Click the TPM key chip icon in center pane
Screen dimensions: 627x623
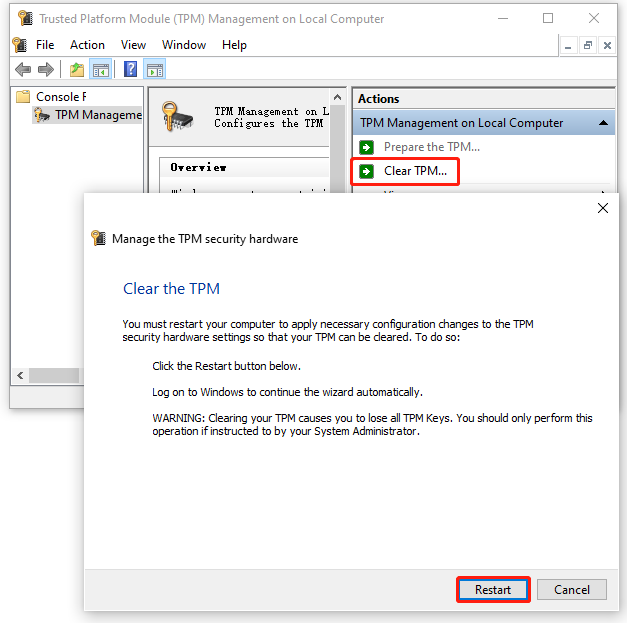coord(177,116)
